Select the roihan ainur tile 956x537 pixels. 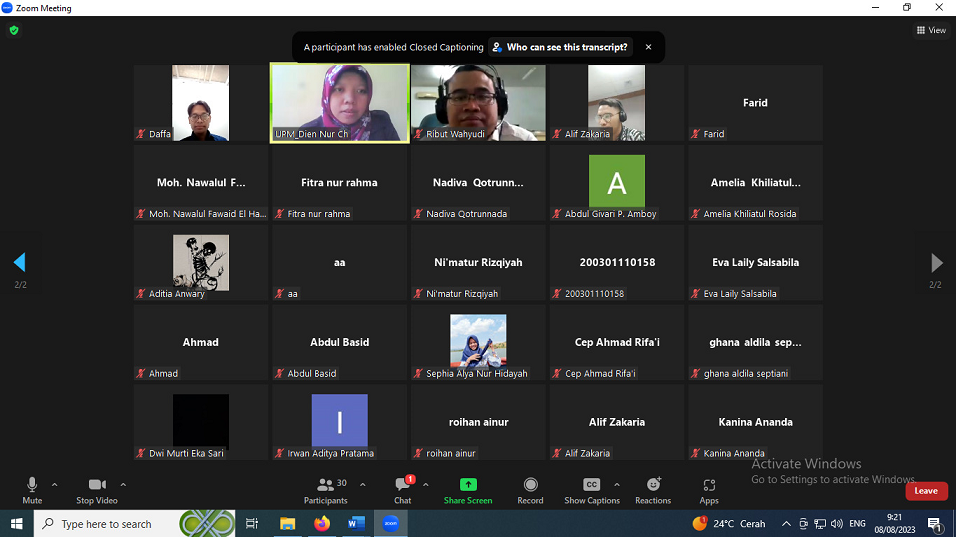click(x=478, y=422)
